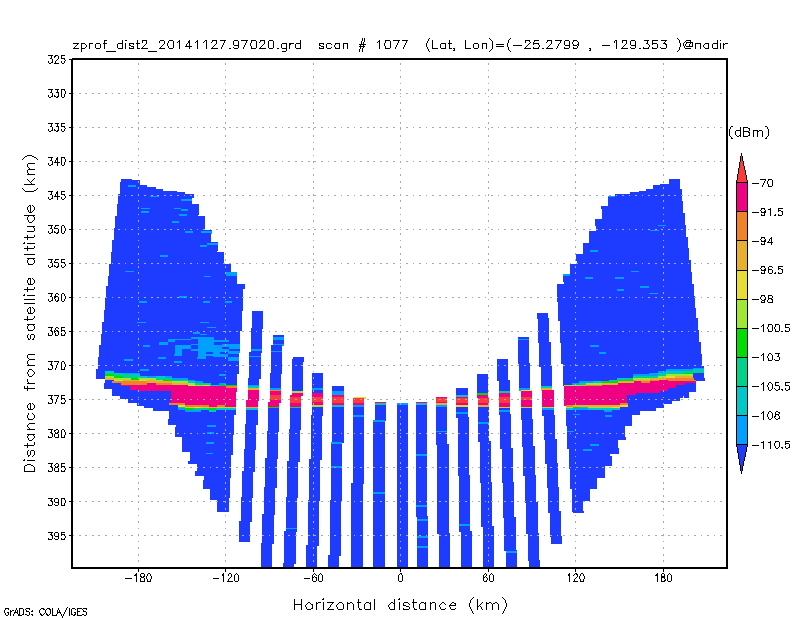The image size is (800, 618).
Task: Click the -180 x-axis tick label
Action: coord(138,578)
